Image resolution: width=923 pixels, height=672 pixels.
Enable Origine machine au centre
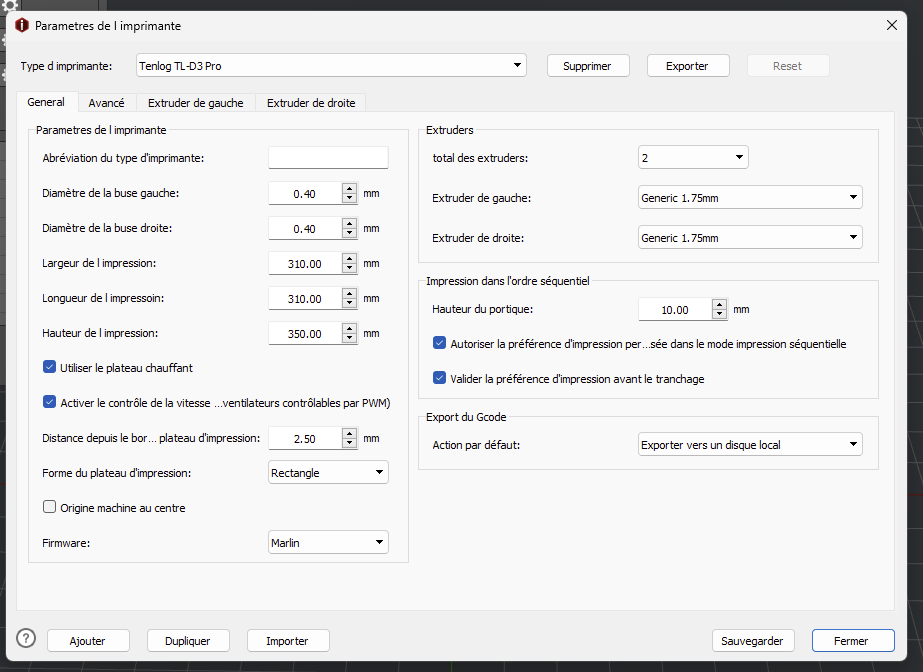(49, 507)
